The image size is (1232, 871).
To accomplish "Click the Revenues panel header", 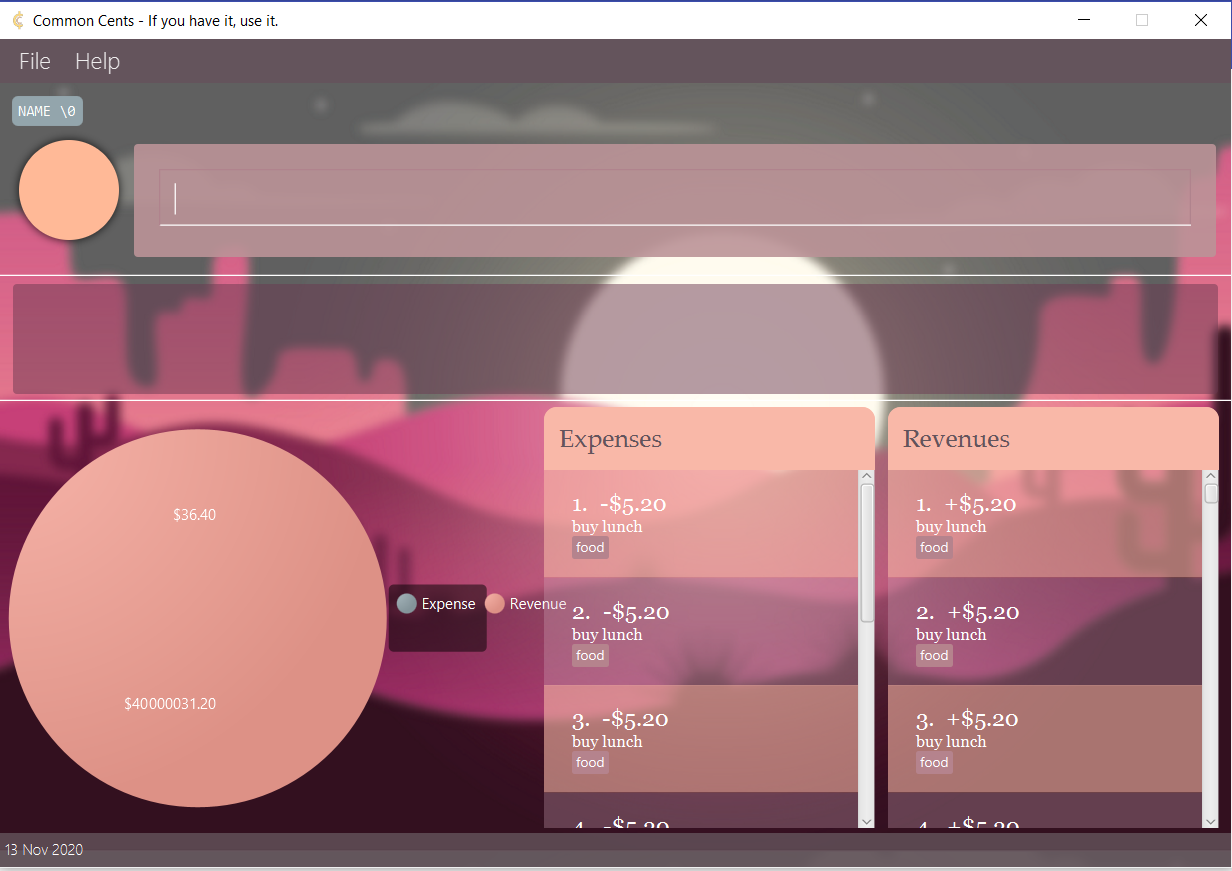I will 1053,439.
